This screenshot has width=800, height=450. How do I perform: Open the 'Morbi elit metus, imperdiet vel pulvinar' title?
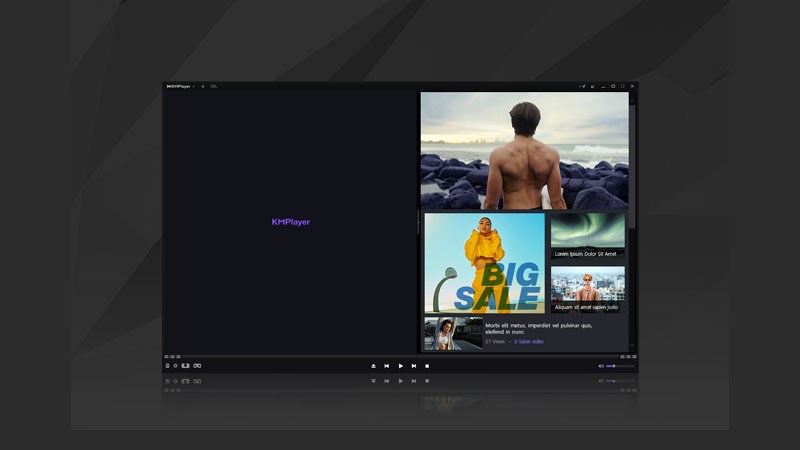click(x=539, y=328)
